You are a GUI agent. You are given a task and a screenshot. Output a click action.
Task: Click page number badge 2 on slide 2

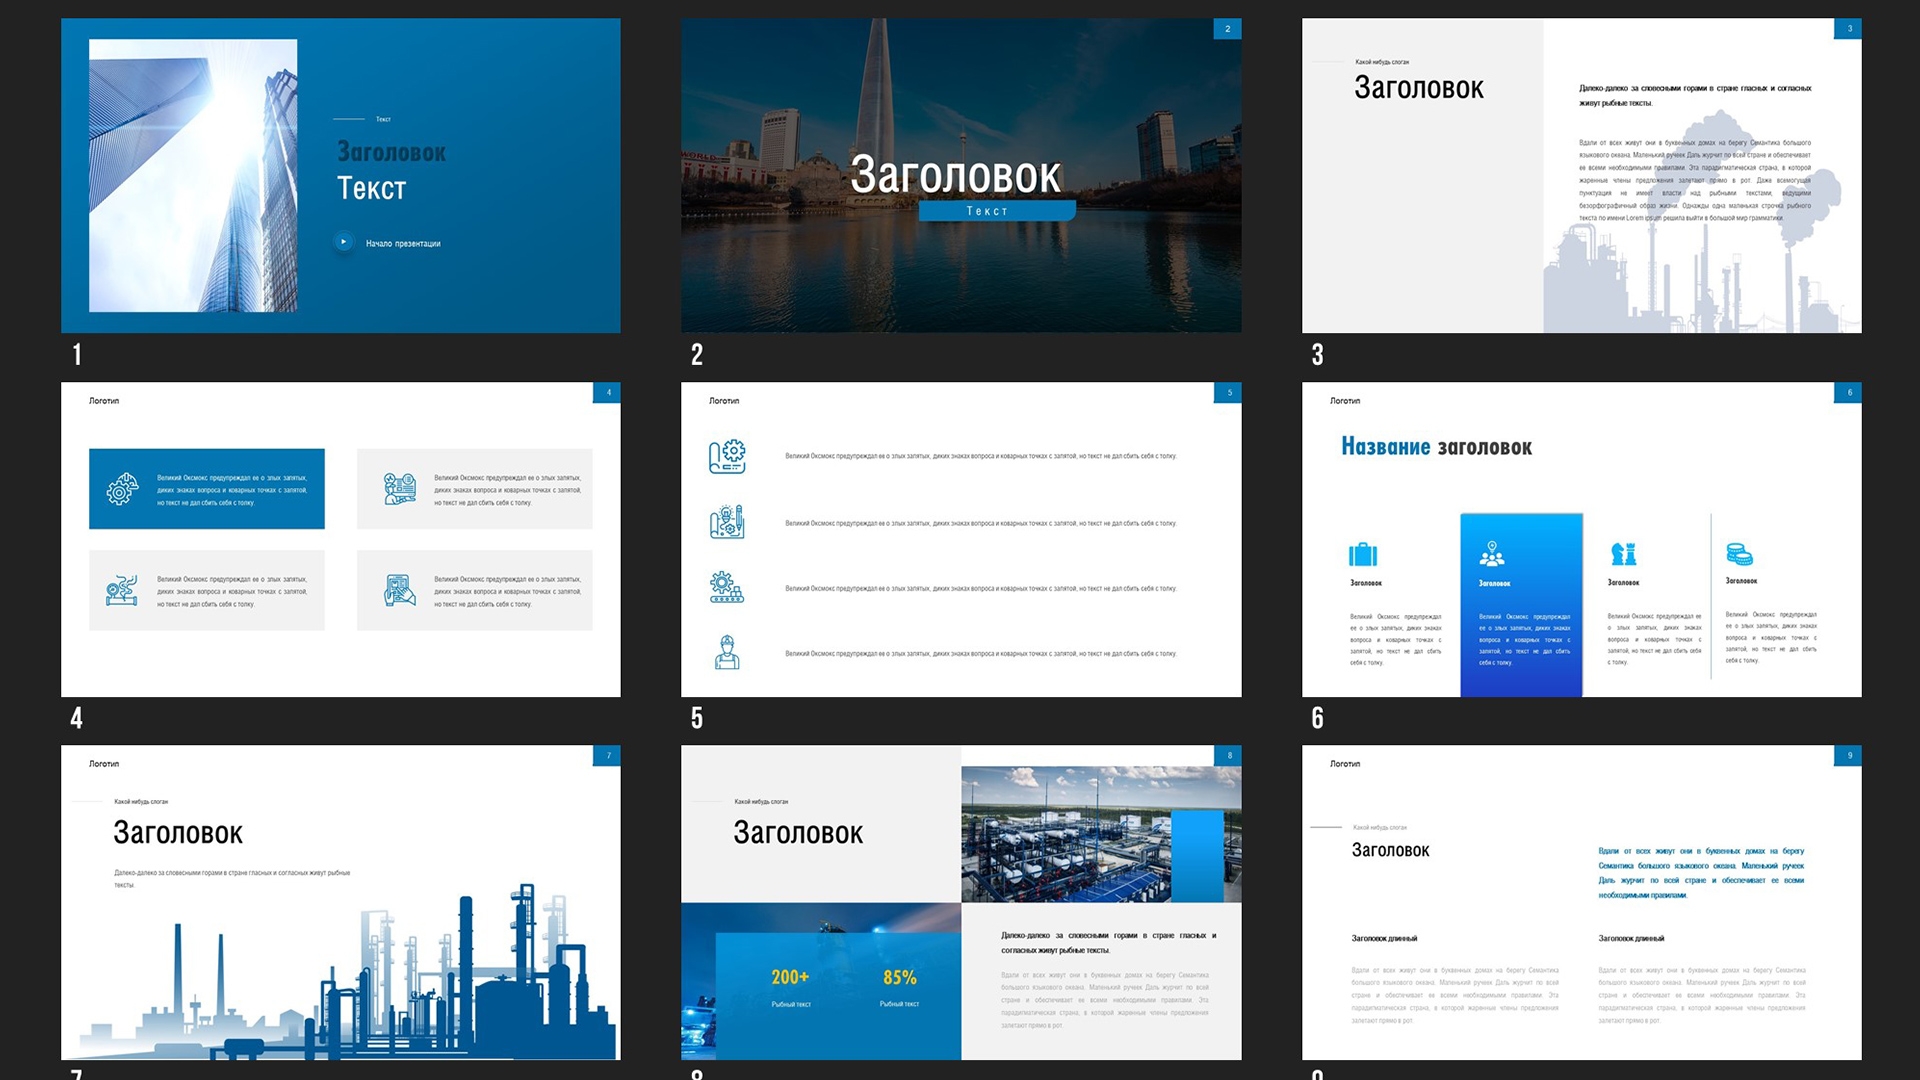pyautogui.click(x=1227, y=29)
